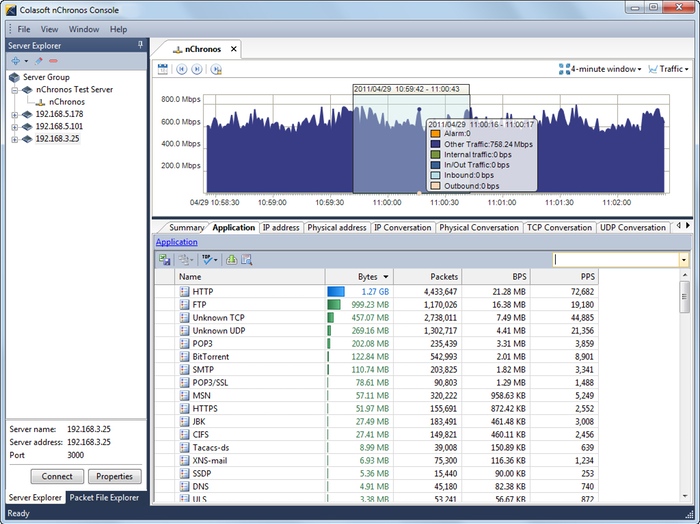Click the orange Alarm legend swatch
Image resolution: width=700 pixels, height=524 pixels.
(x=435, y=133)
